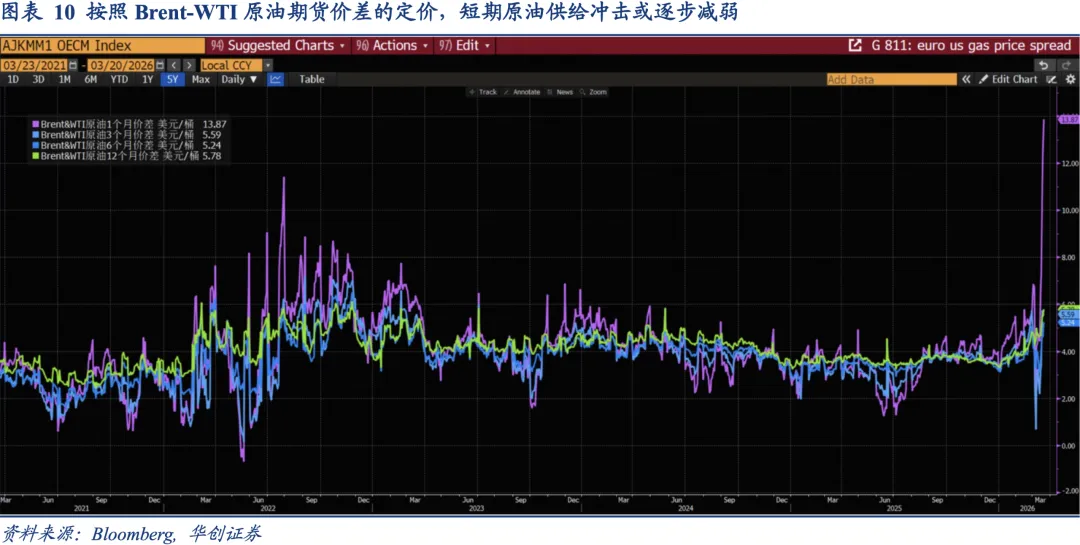Switch to Table view
The image size is (1080, 545).
coord(311,79)
